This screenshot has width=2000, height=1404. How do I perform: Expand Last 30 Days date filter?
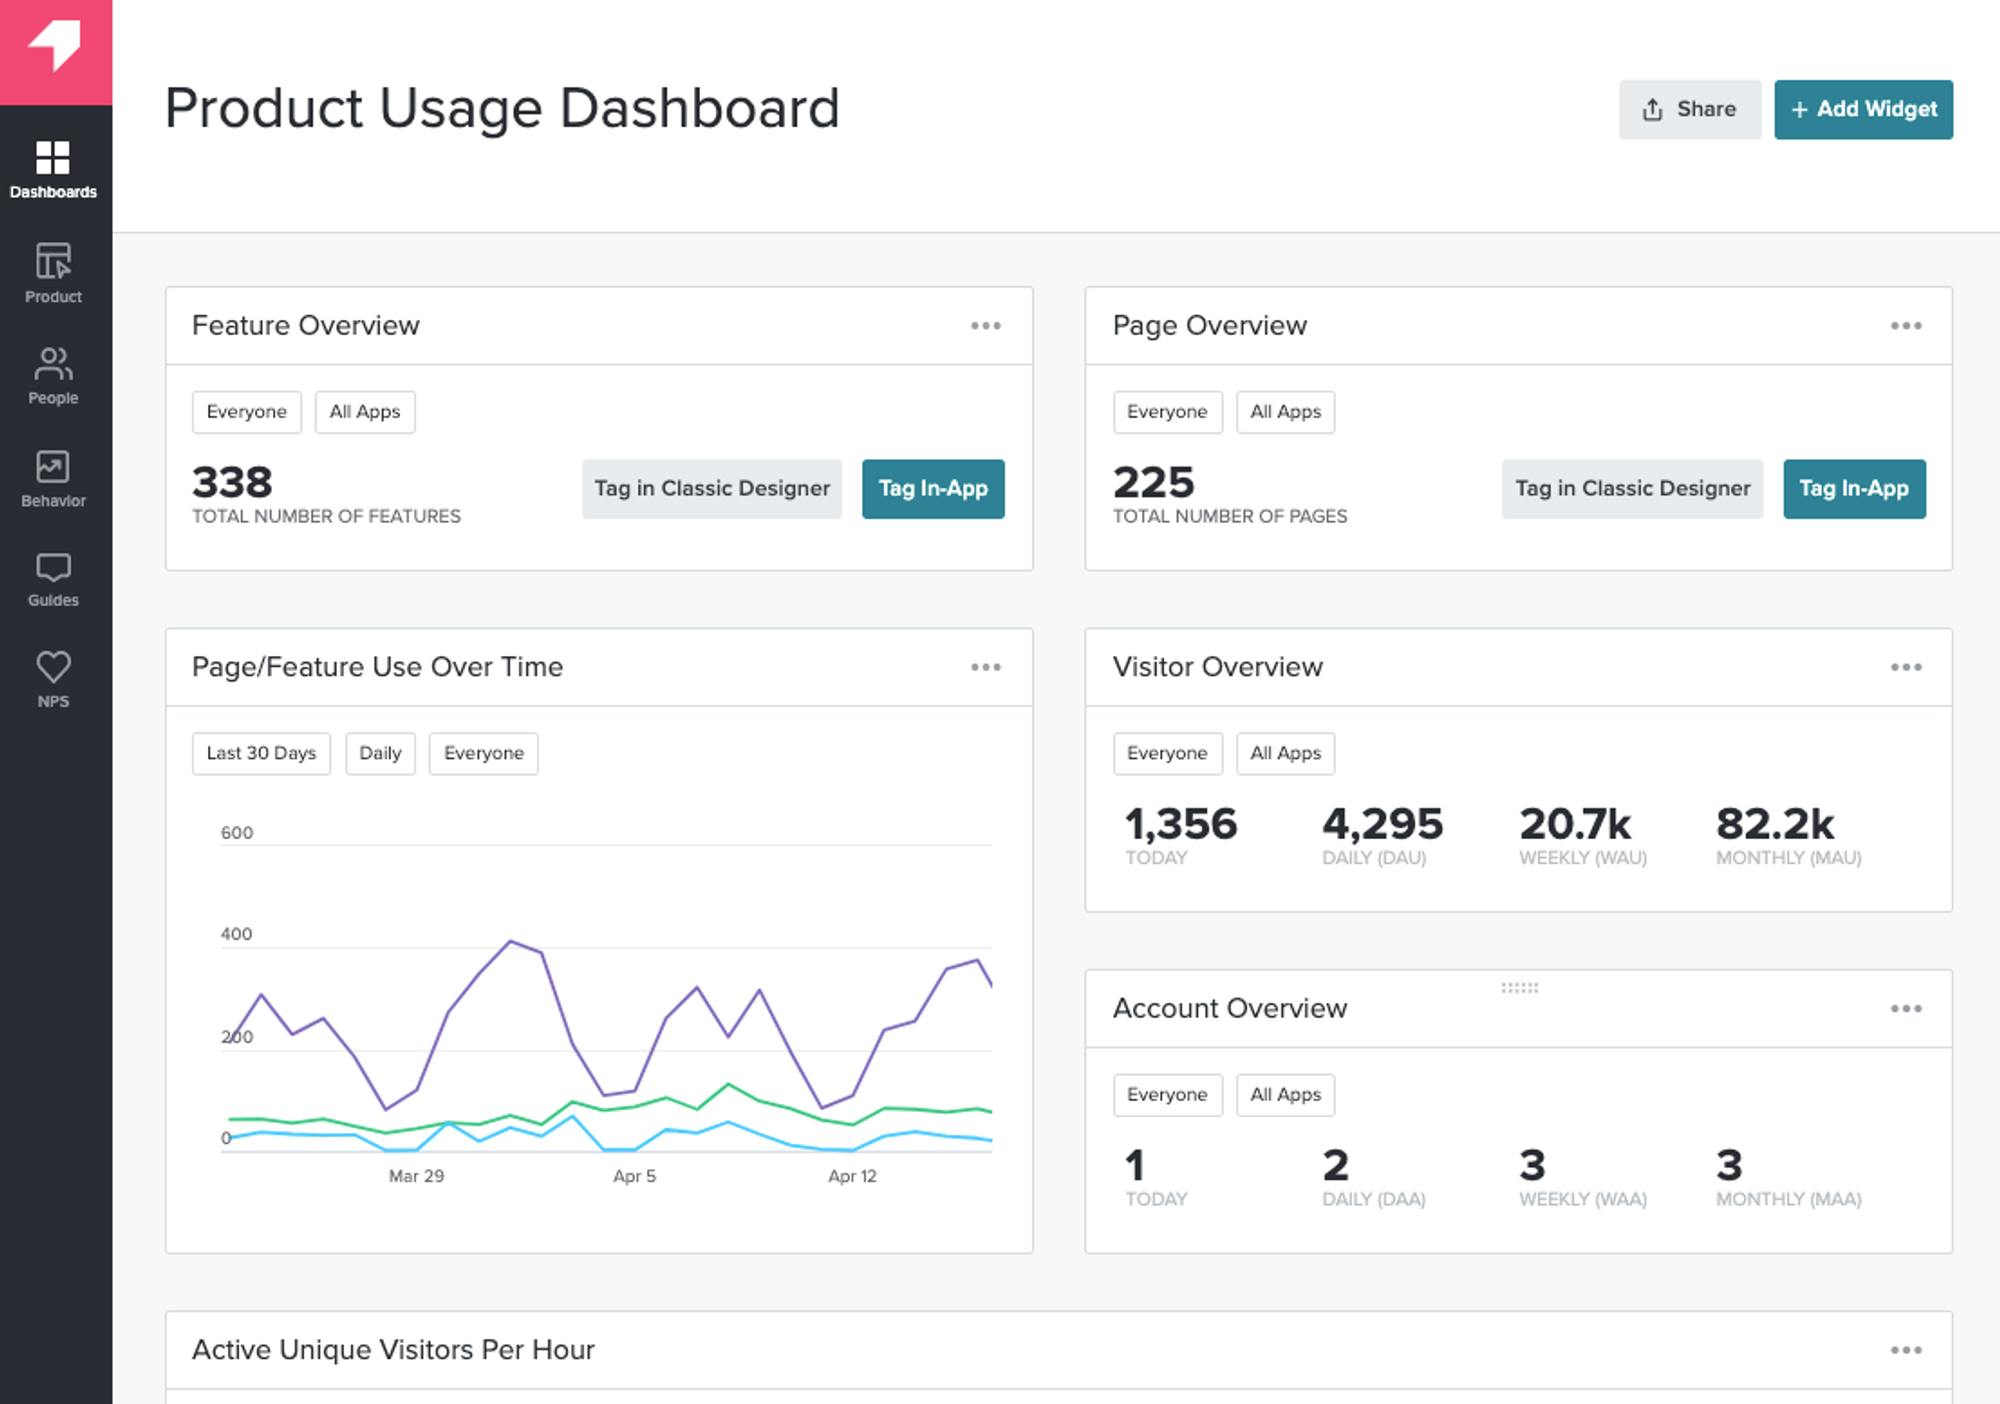[x=261, y=753]
